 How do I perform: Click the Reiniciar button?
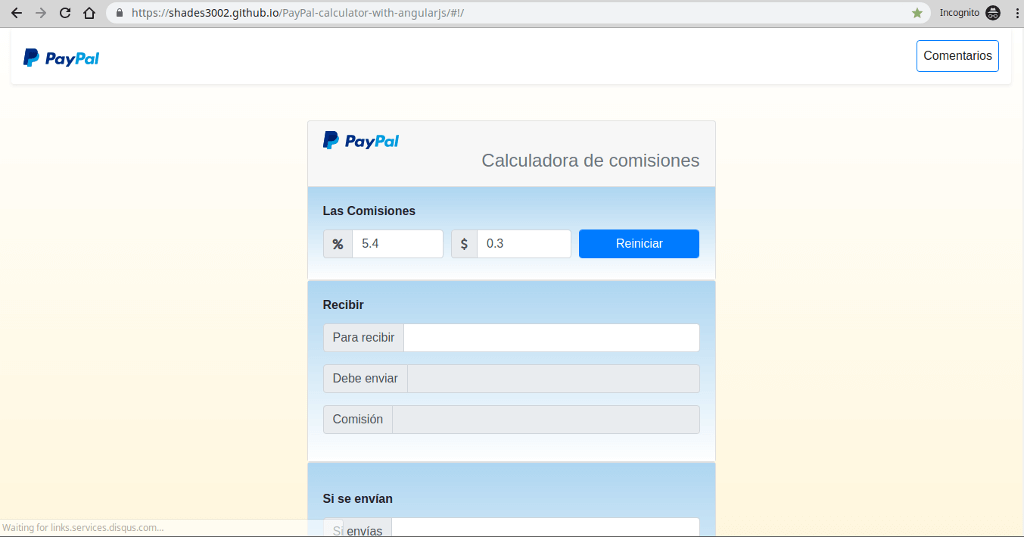click(x=639, y=244)
